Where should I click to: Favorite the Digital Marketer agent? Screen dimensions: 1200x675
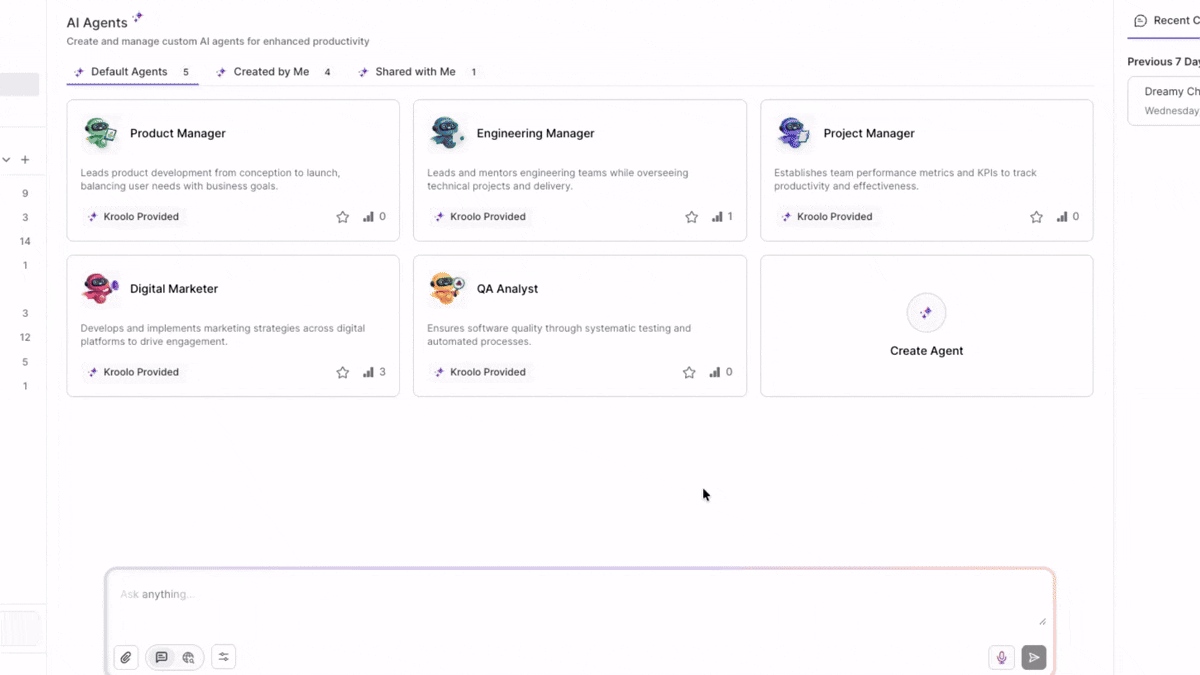(x=343, y=371)
